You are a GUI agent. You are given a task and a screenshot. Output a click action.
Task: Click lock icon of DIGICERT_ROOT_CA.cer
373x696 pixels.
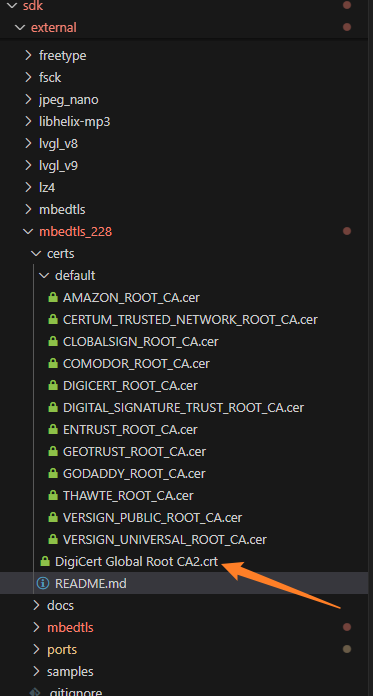tap(53, 385)
